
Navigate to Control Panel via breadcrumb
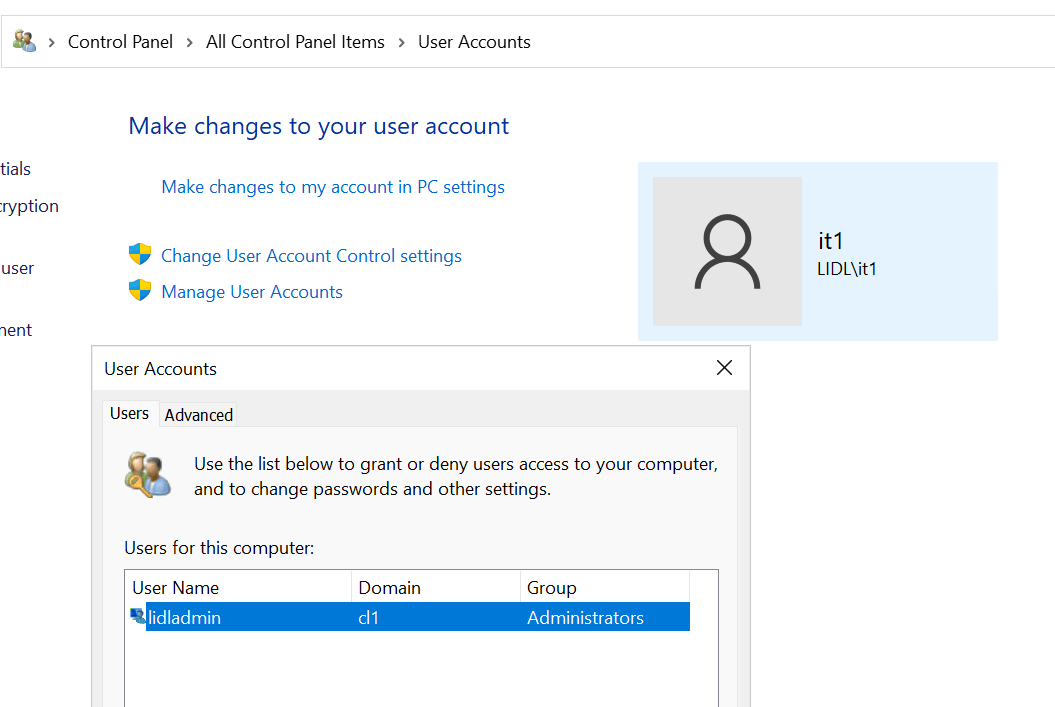pos(120,41)
